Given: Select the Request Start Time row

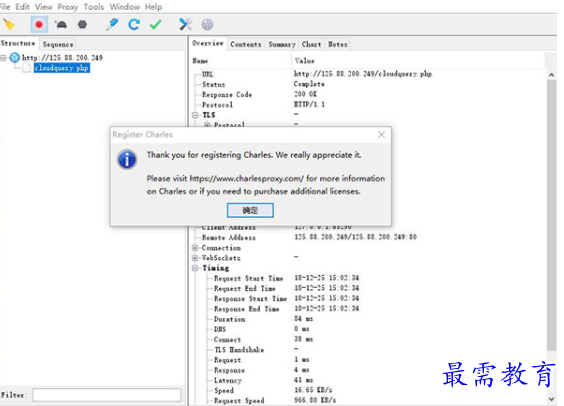Looking at the screenshot, I should click(x=368, y=278).
